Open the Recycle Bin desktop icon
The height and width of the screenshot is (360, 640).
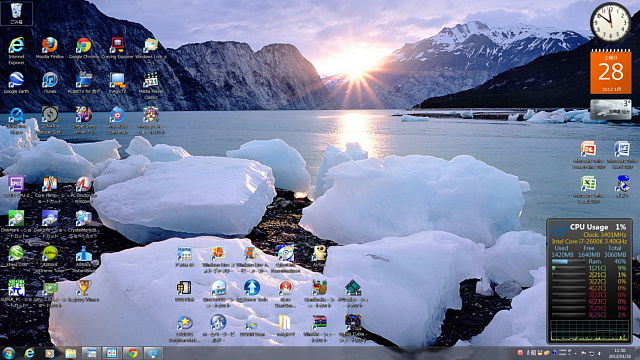click(x=16, y=13)
